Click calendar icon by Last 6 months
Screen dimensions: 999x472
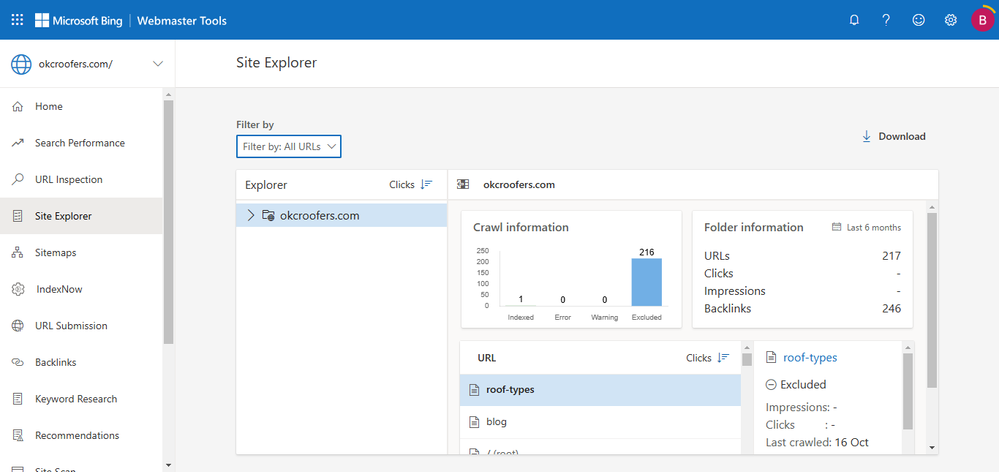(837, 227)
